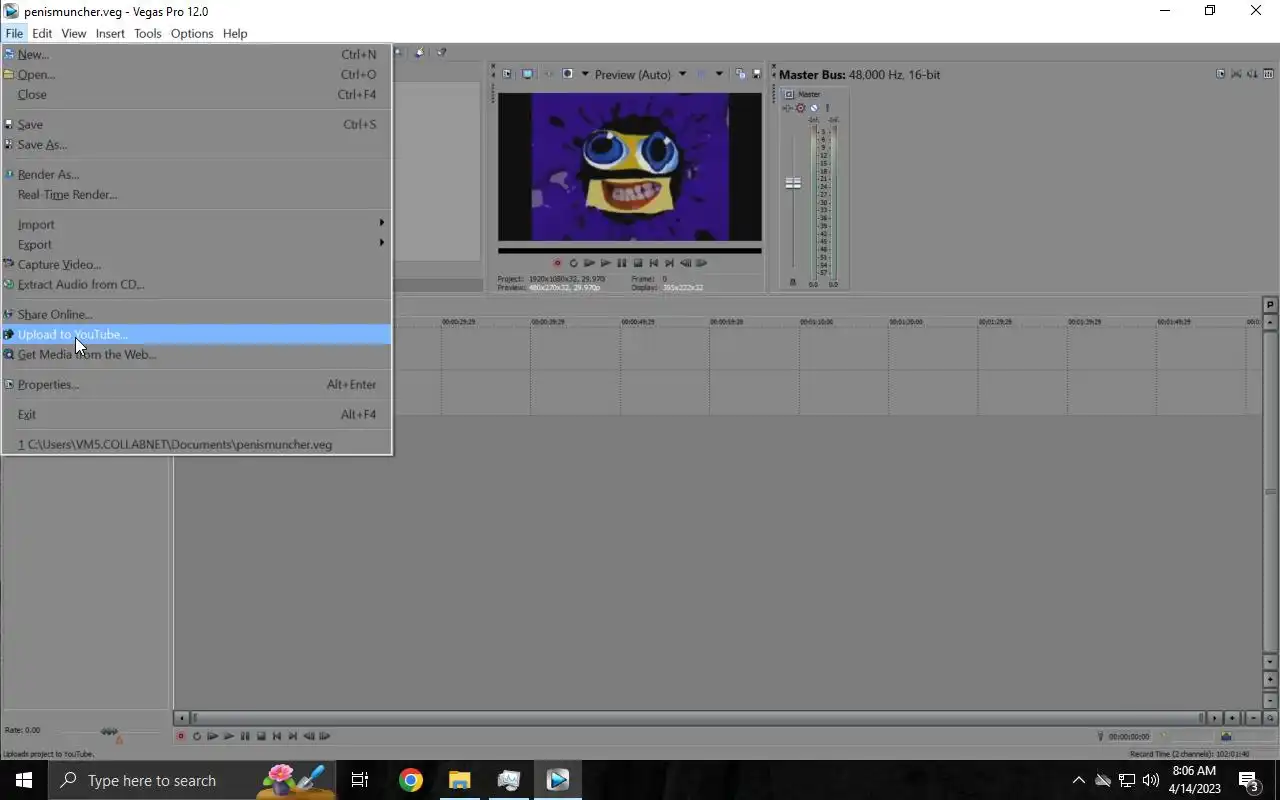Click timeline transport play button
This screenshot has width=1280, height=800.
click(x=229, y=736)
